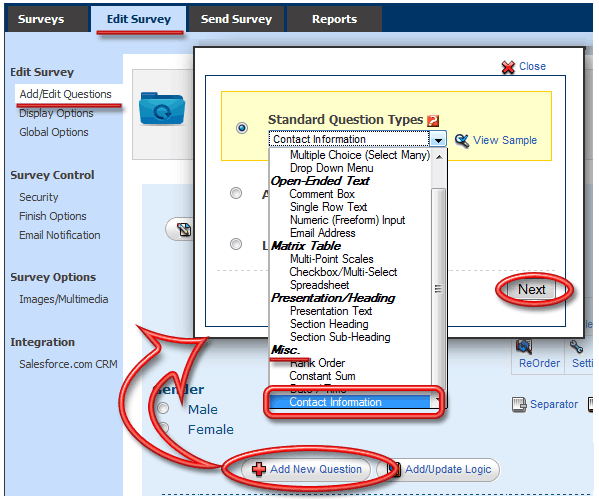Choose the Male radio option
Image resolution: width=599 pixels, height=499 pixels.
click(x=163, y=408)
